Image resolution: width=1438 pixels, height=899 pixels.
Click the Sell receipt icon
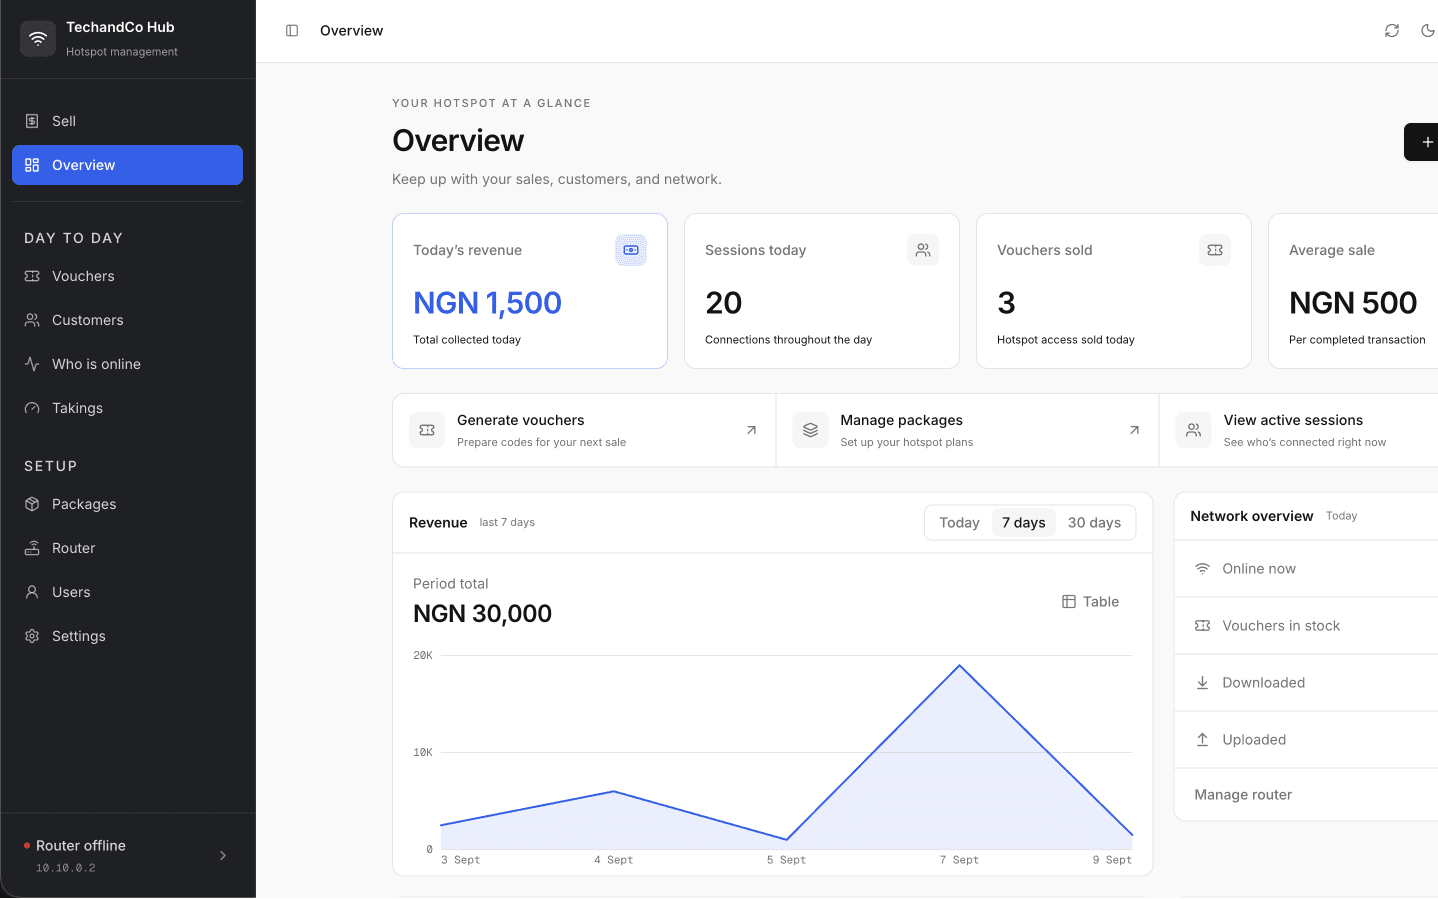(32, 121)
